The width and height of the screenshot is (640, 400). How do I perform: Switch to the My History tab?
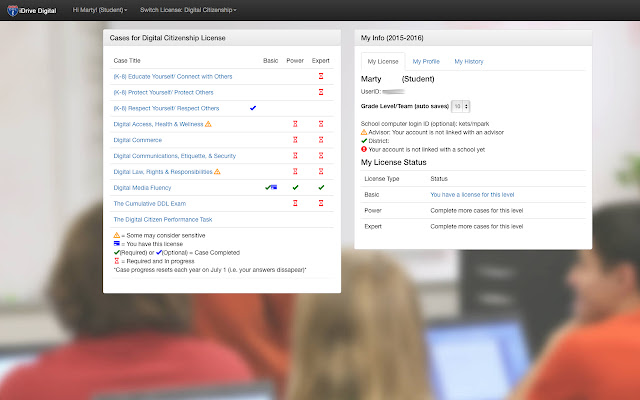click(469, 62)
